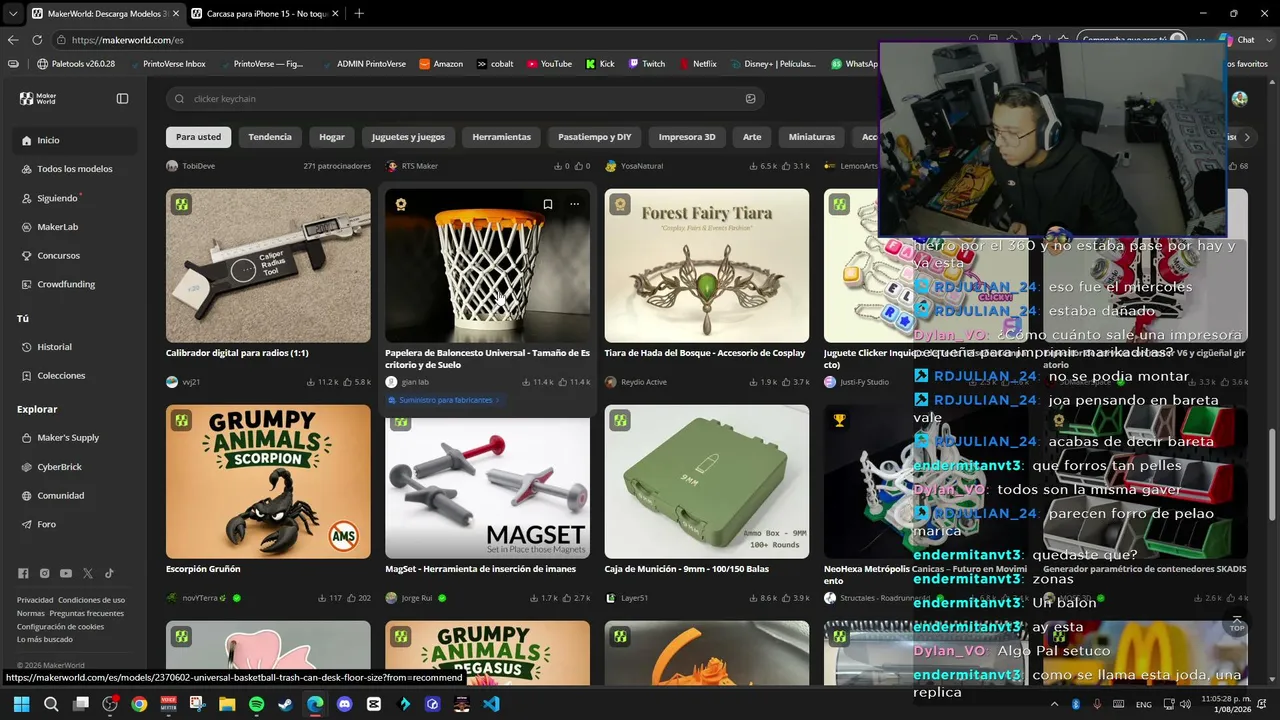Image resolution: width=1280 pixels, height=720 pixels.
Task: Search by image using the search bar icon
Action: click(x=750, y=99)
